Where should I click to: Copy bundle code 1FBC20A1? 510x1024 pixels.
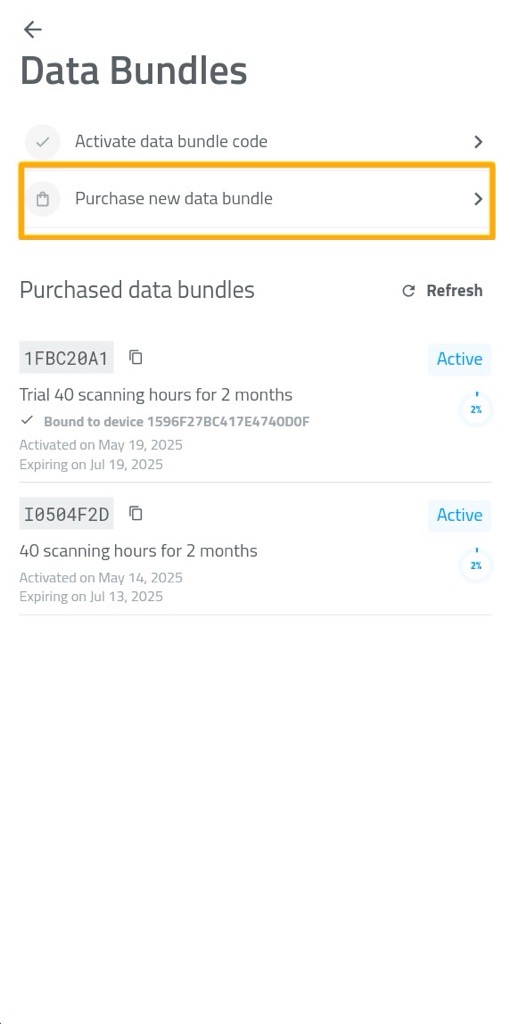(x=135, y=357)
